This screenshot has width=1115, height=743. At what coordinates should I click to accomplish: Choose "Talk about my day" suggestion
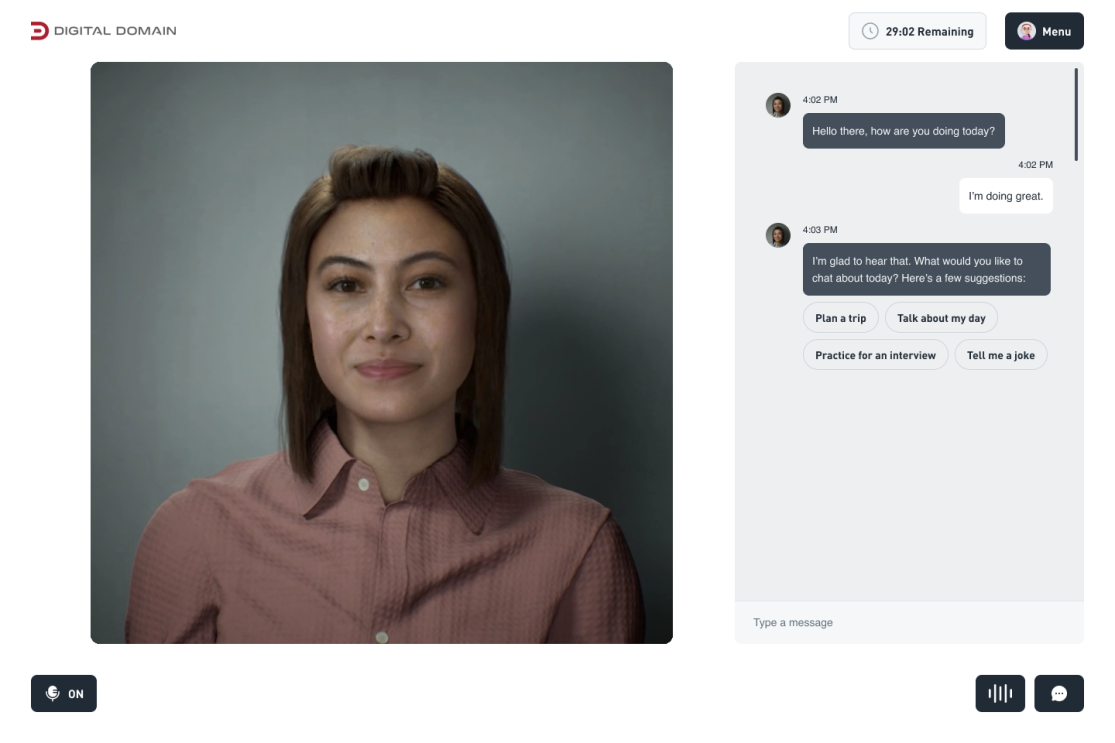click(x=941, y=318)
